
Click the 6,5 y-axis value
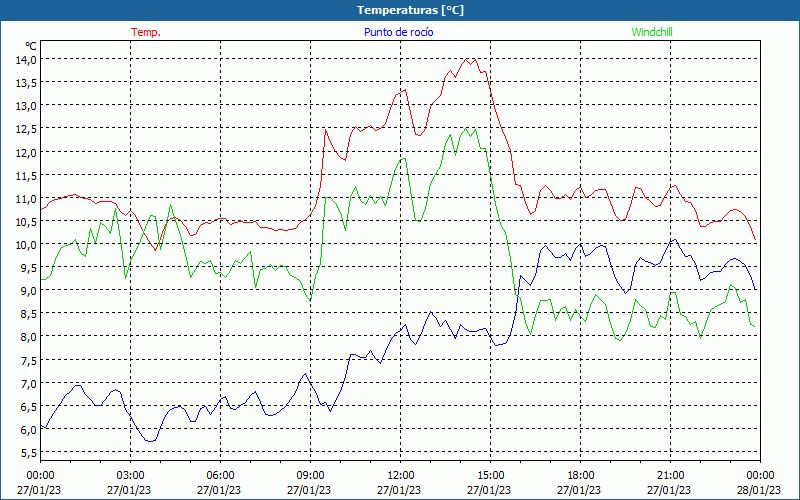click(x=28, y=406)
